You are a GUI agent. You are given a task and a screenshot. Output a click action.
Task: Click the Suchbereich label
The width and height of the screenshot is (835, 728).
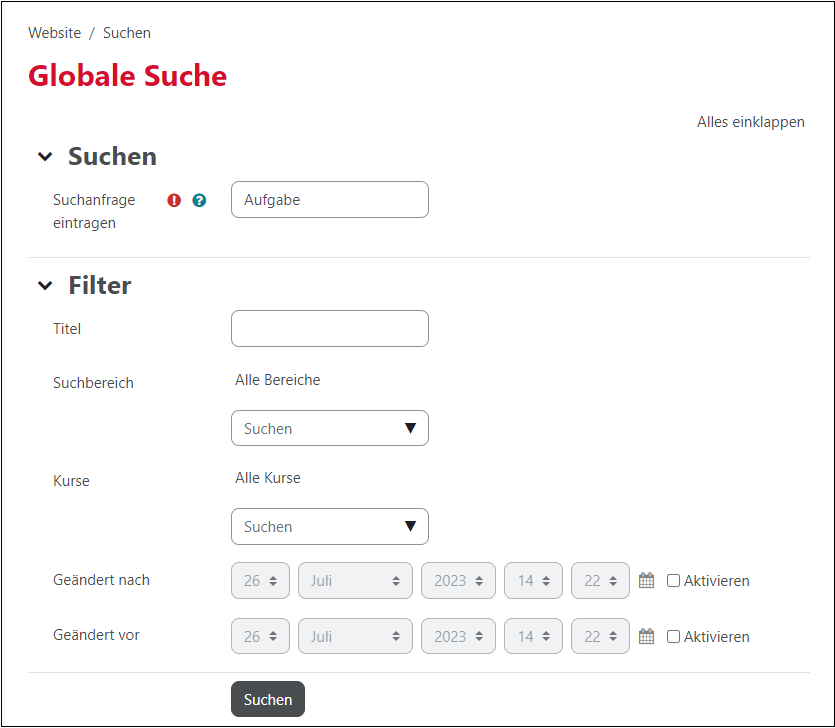[93, 383]
